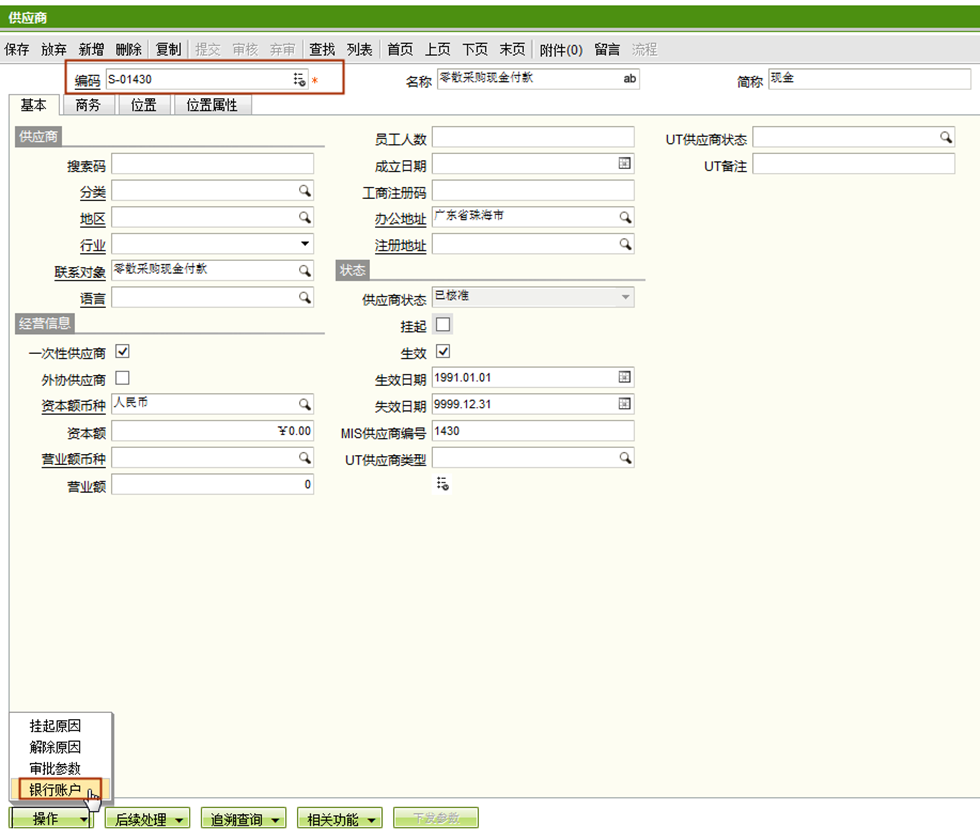
Task: Open the 位置属性 tab
Action: tap(211, 105)
